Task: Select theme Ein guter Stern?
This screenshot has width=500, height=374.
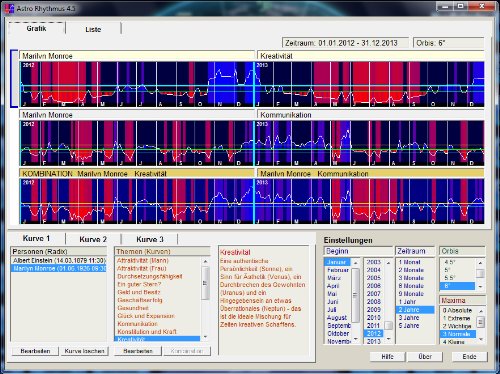Action: coord(139,284)
